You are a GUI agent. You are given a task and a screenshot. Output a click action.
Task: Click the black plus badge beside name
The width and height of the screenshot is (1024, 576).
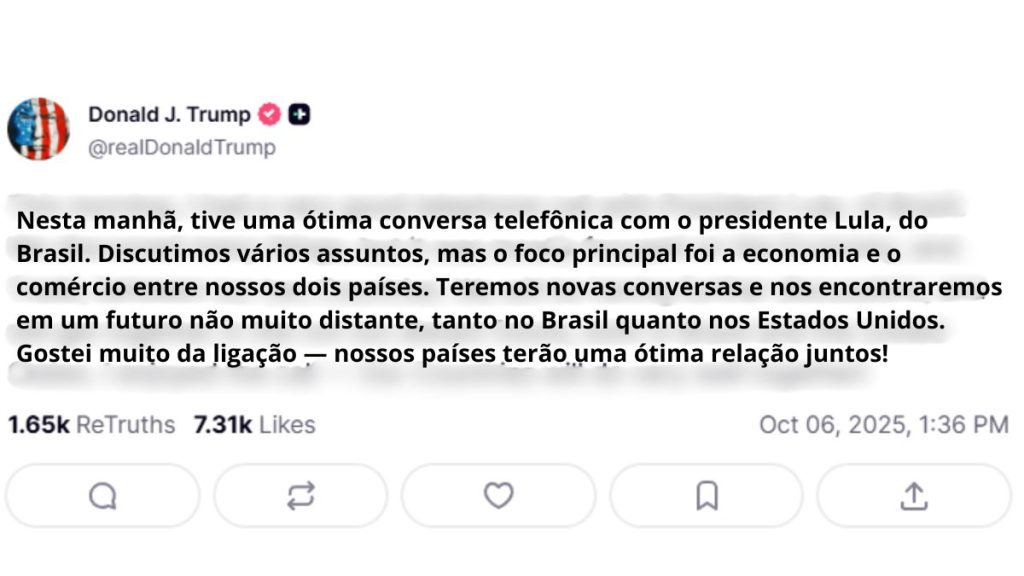[299, 115]
